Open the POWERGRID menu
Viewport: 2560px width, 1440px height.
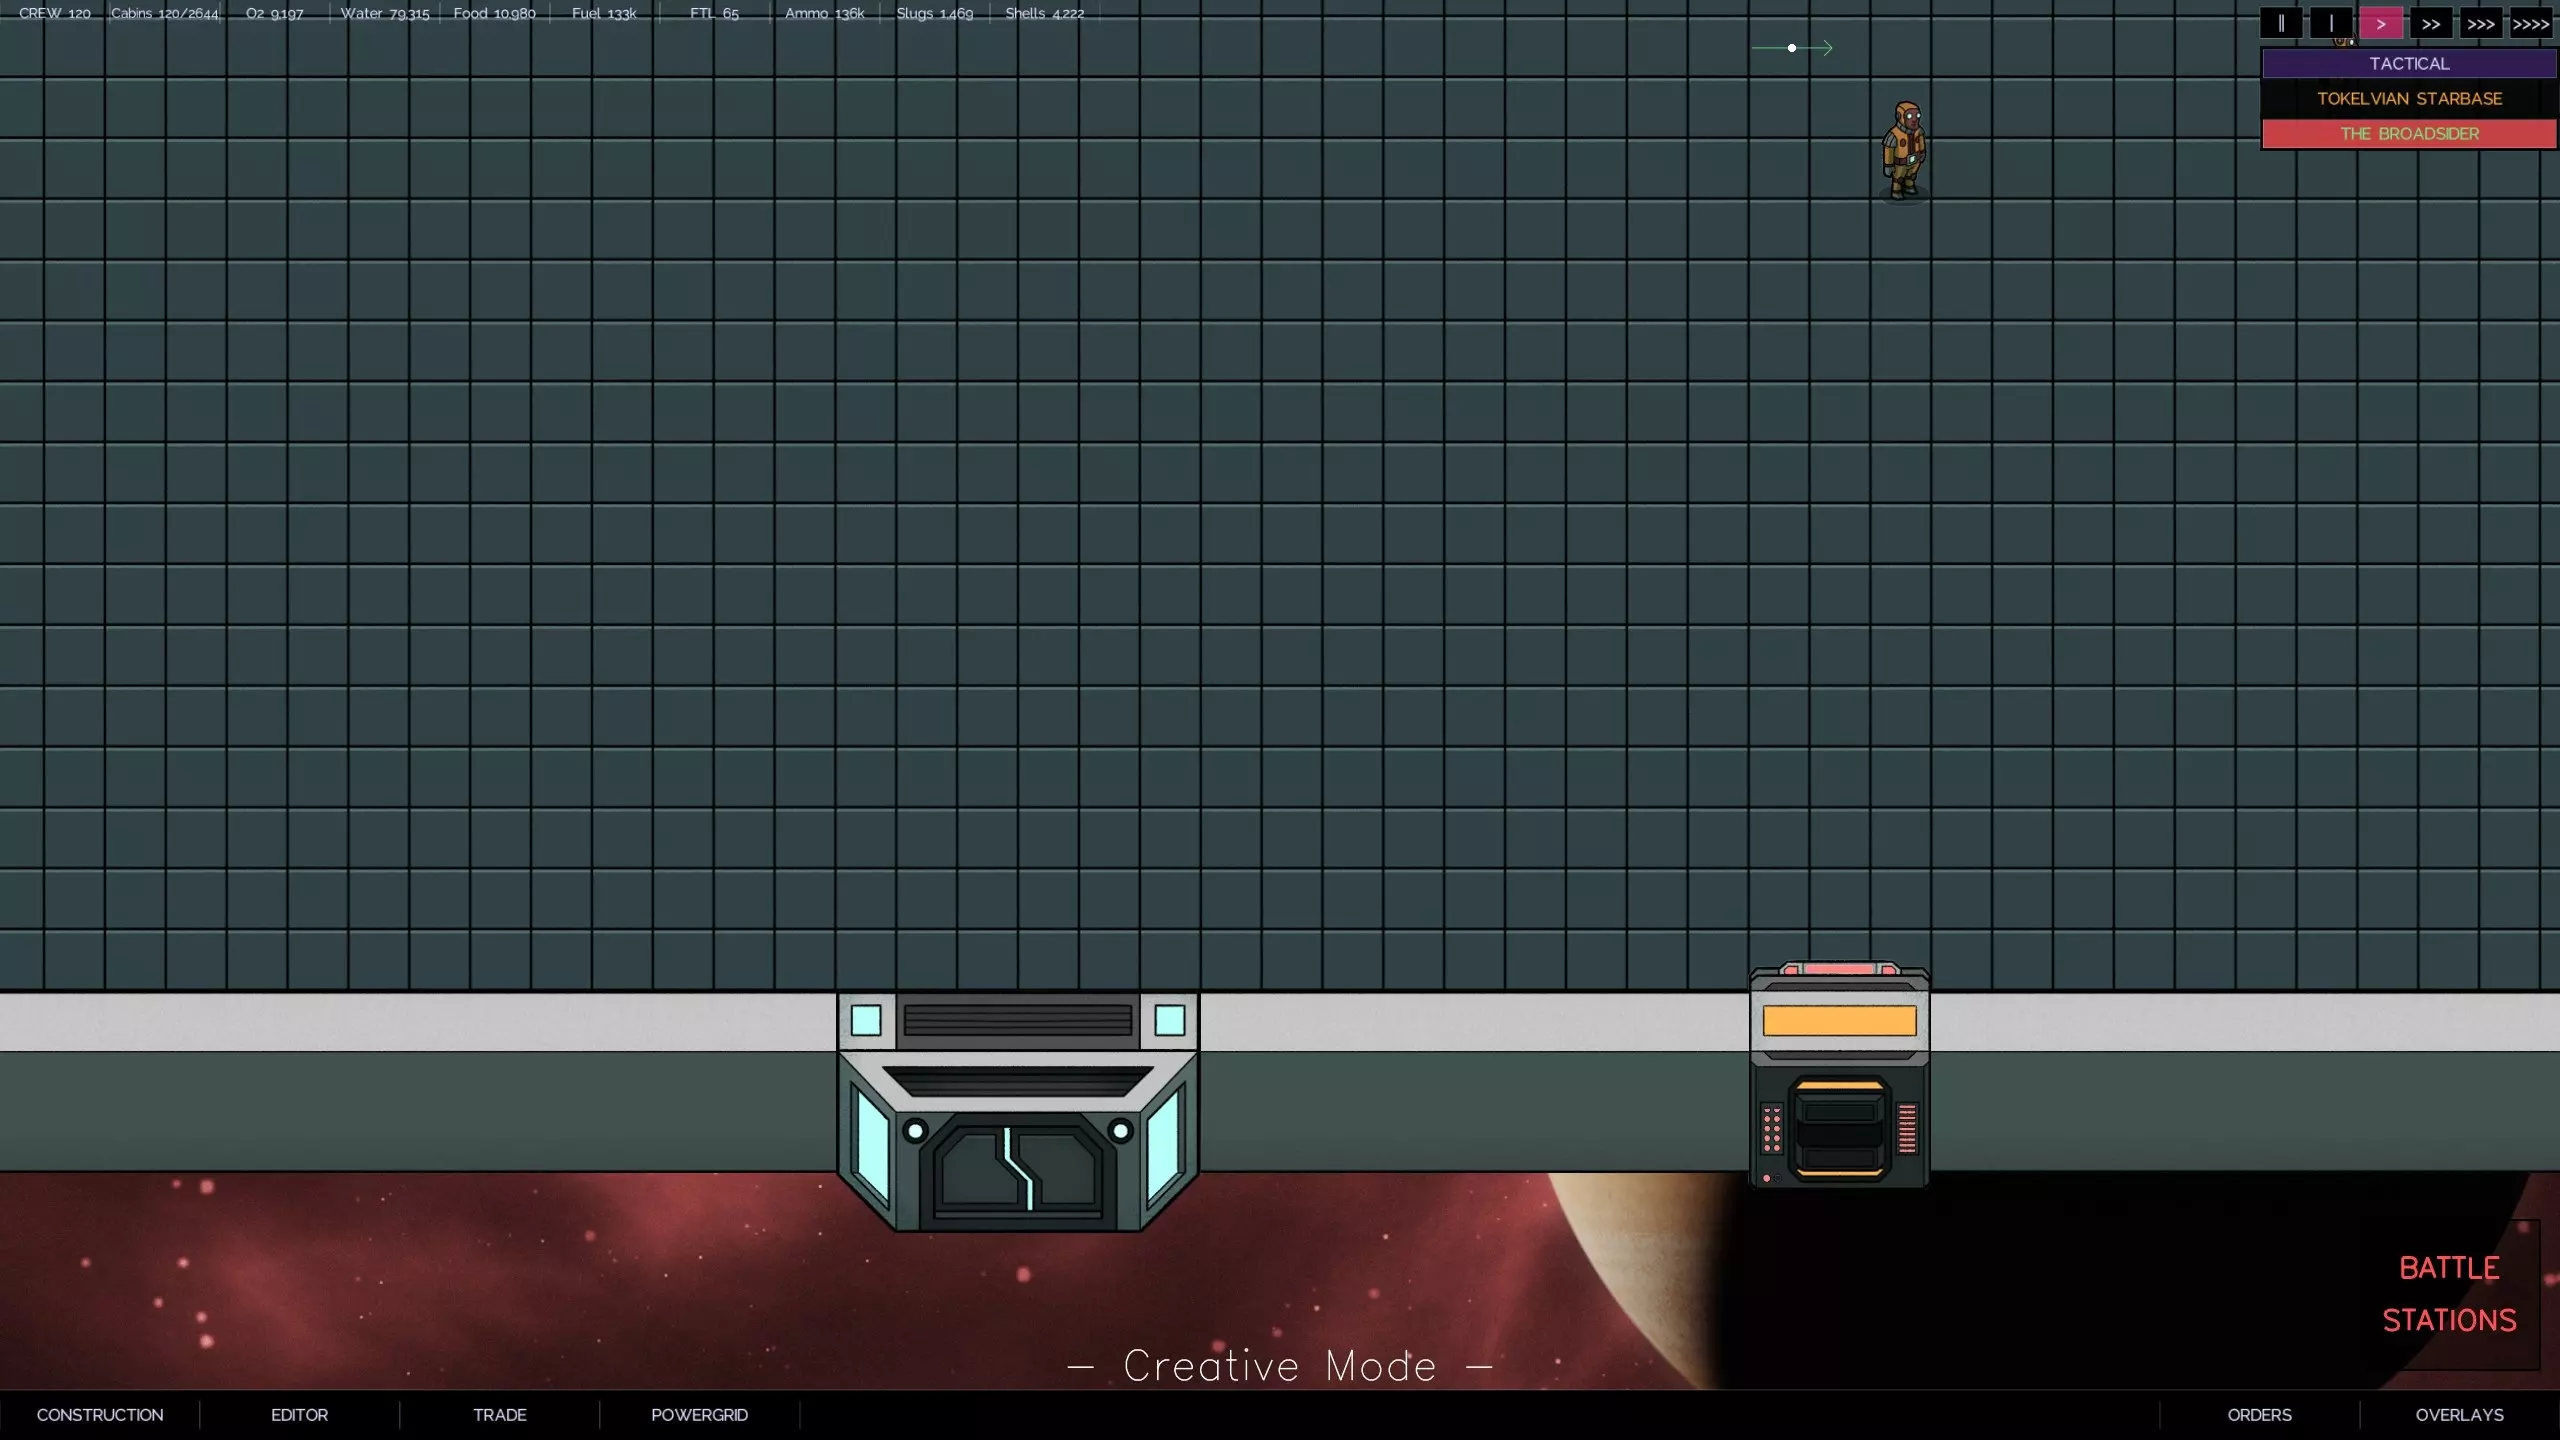point(699,1415)
